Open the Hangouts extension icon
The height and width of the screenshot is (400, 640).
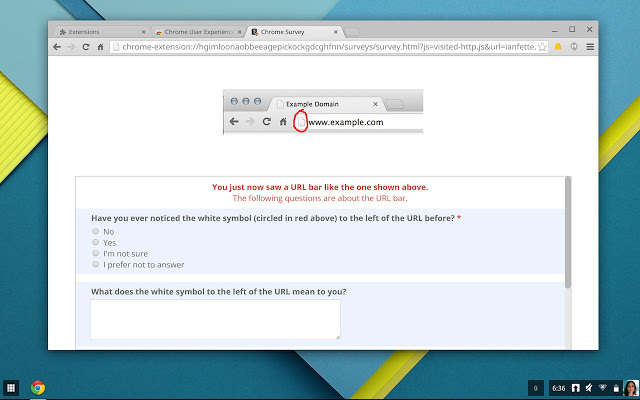(x=574, y=47)
